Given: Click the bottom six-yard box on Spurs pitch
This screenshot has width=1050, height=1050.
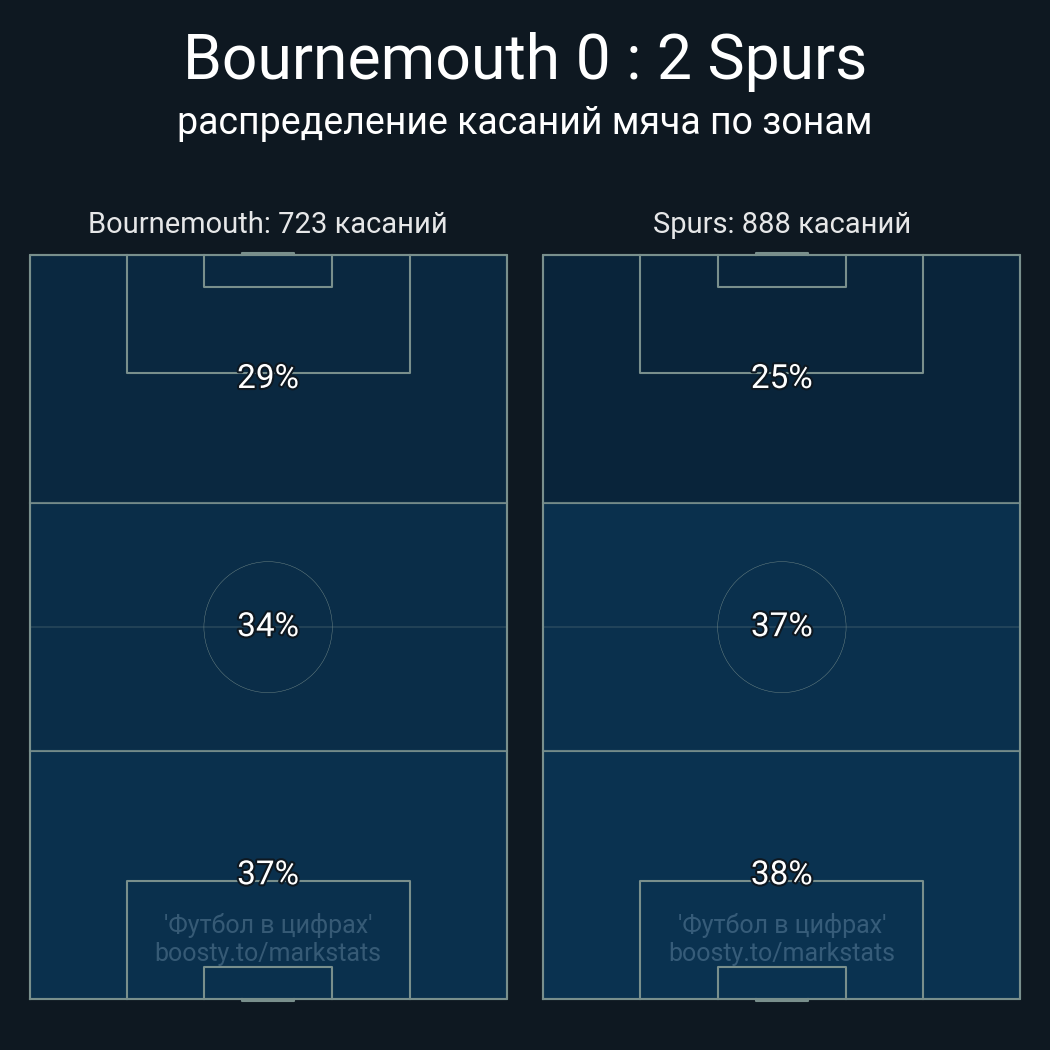Looking at the screenshot, I should pyautogui.click(x=781, y=982).
